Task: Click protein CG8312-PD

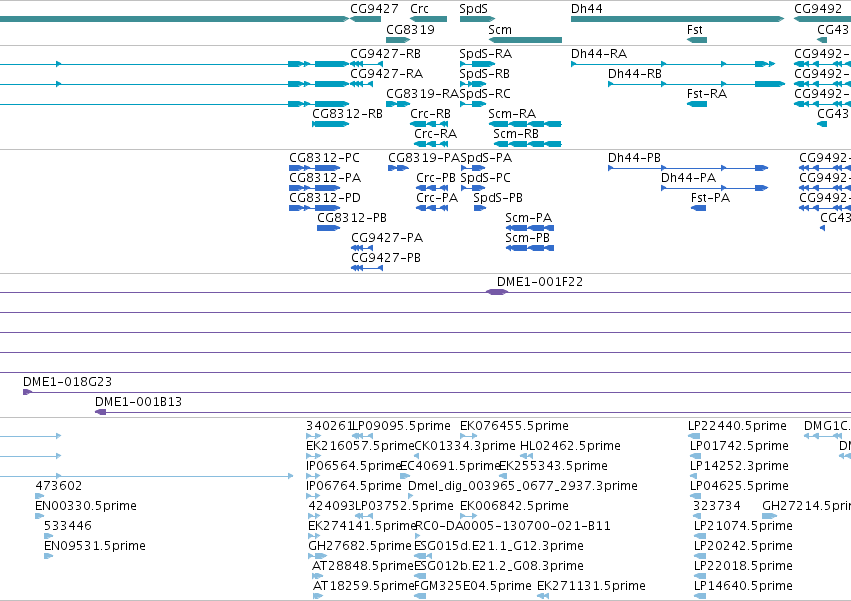Action: (x=315, y=208)
